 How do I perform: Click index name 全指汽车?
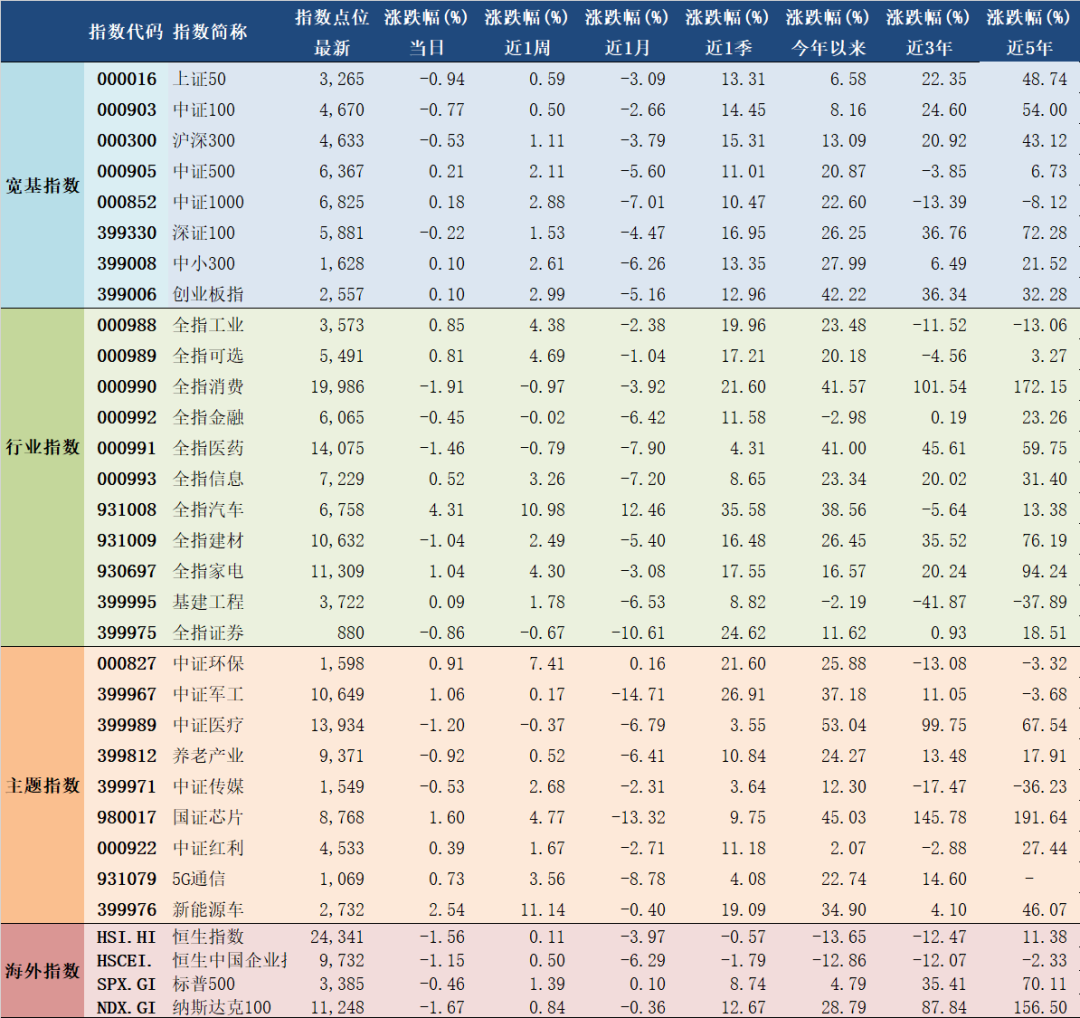208,510
